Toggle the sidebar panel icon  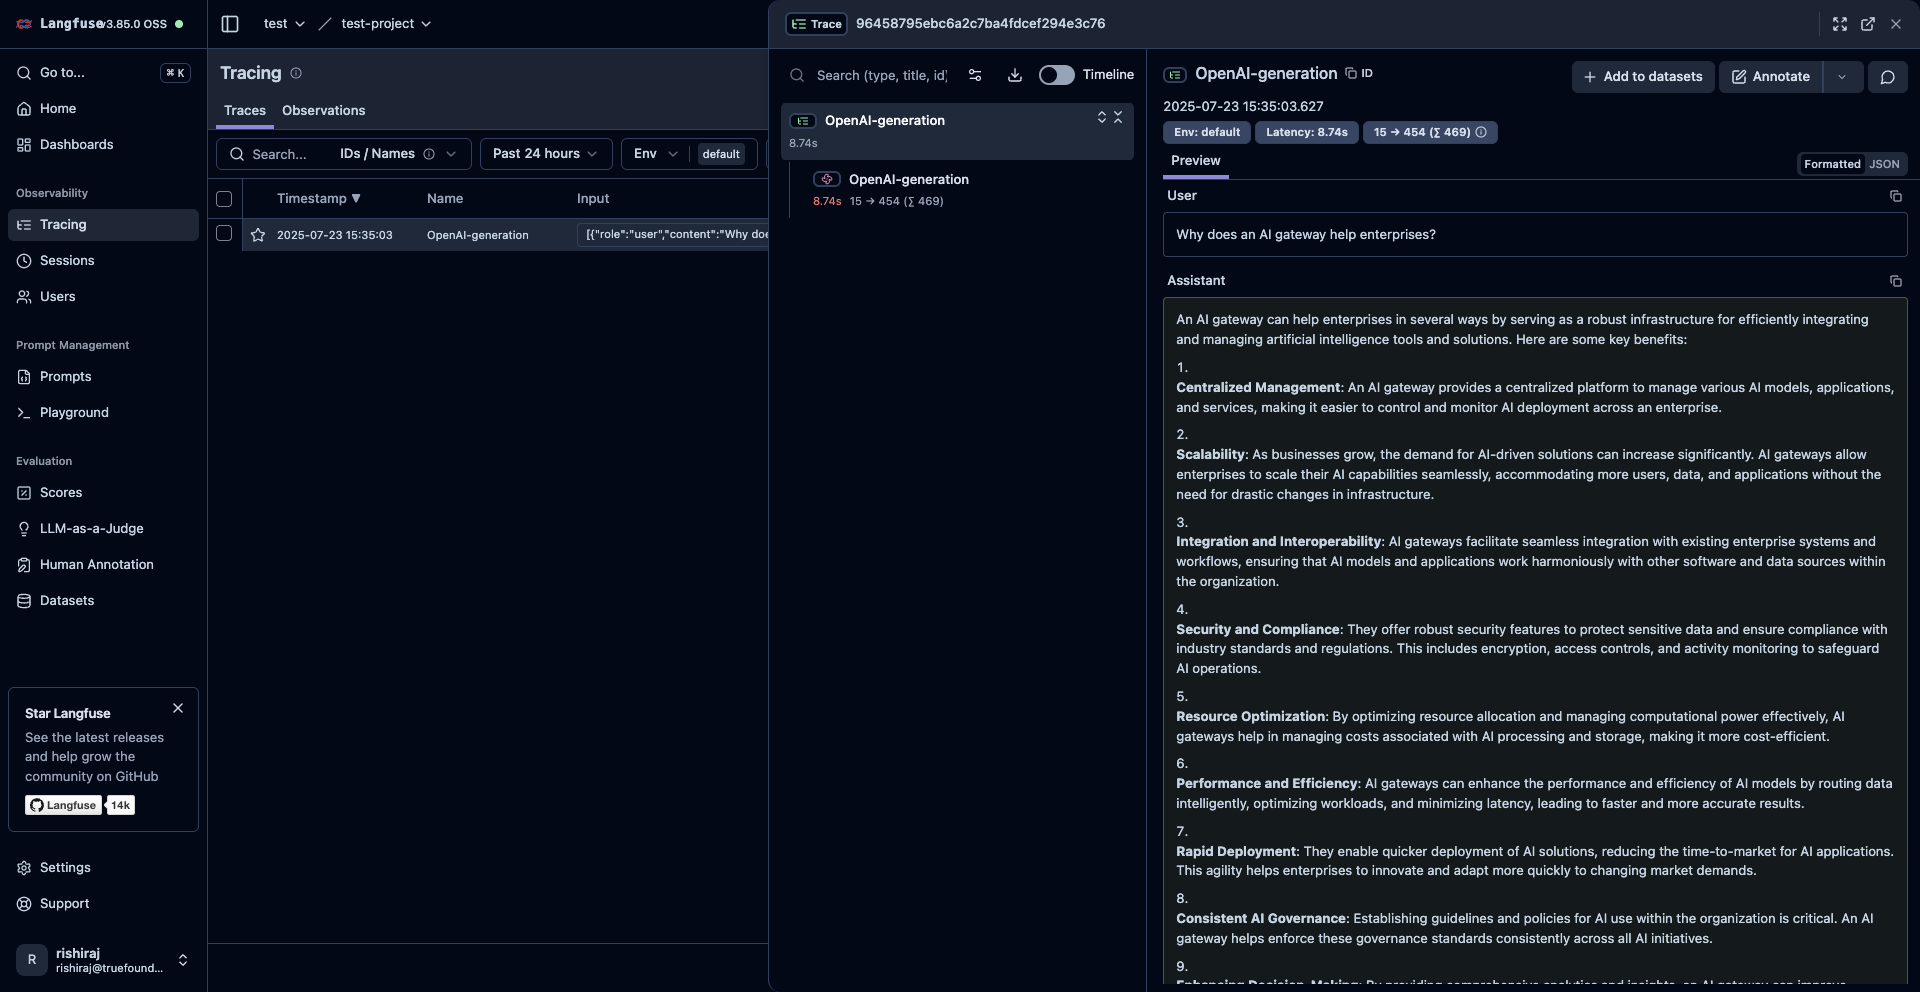click(x=230, y=24)
